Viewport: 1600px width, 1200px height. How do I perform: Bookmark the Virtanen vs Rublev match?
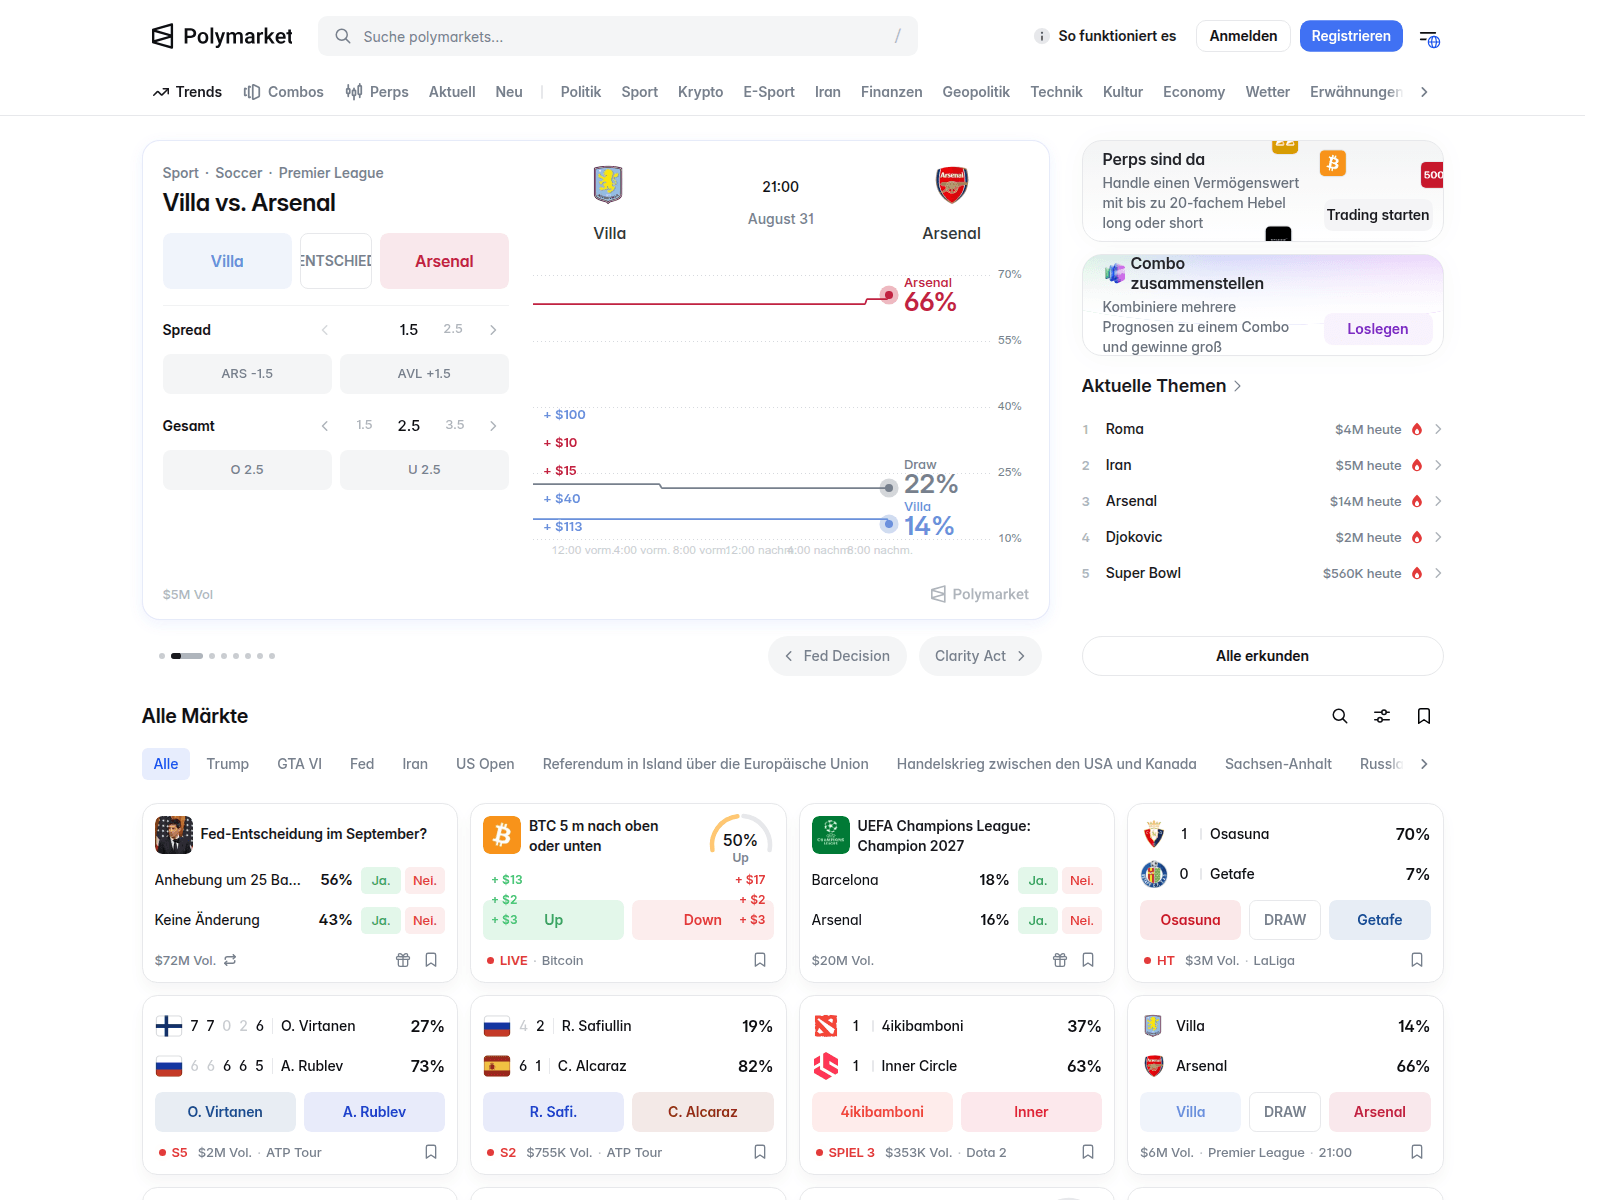pos(431,1152)
